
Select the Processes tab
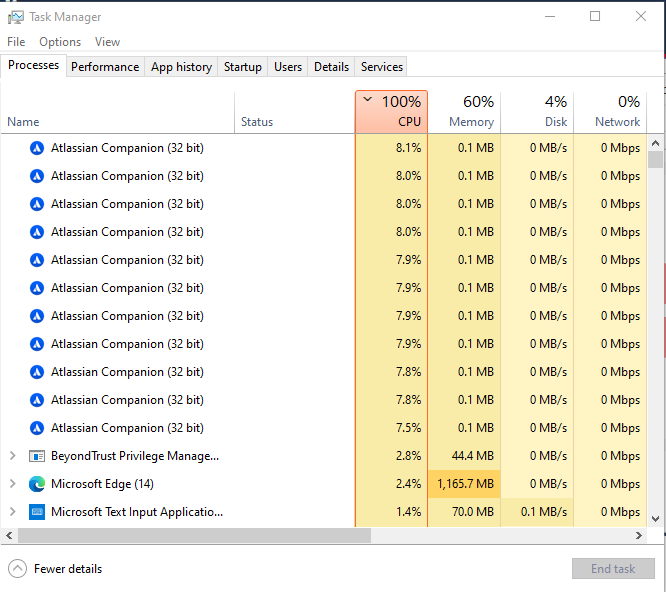click(34, 65)
